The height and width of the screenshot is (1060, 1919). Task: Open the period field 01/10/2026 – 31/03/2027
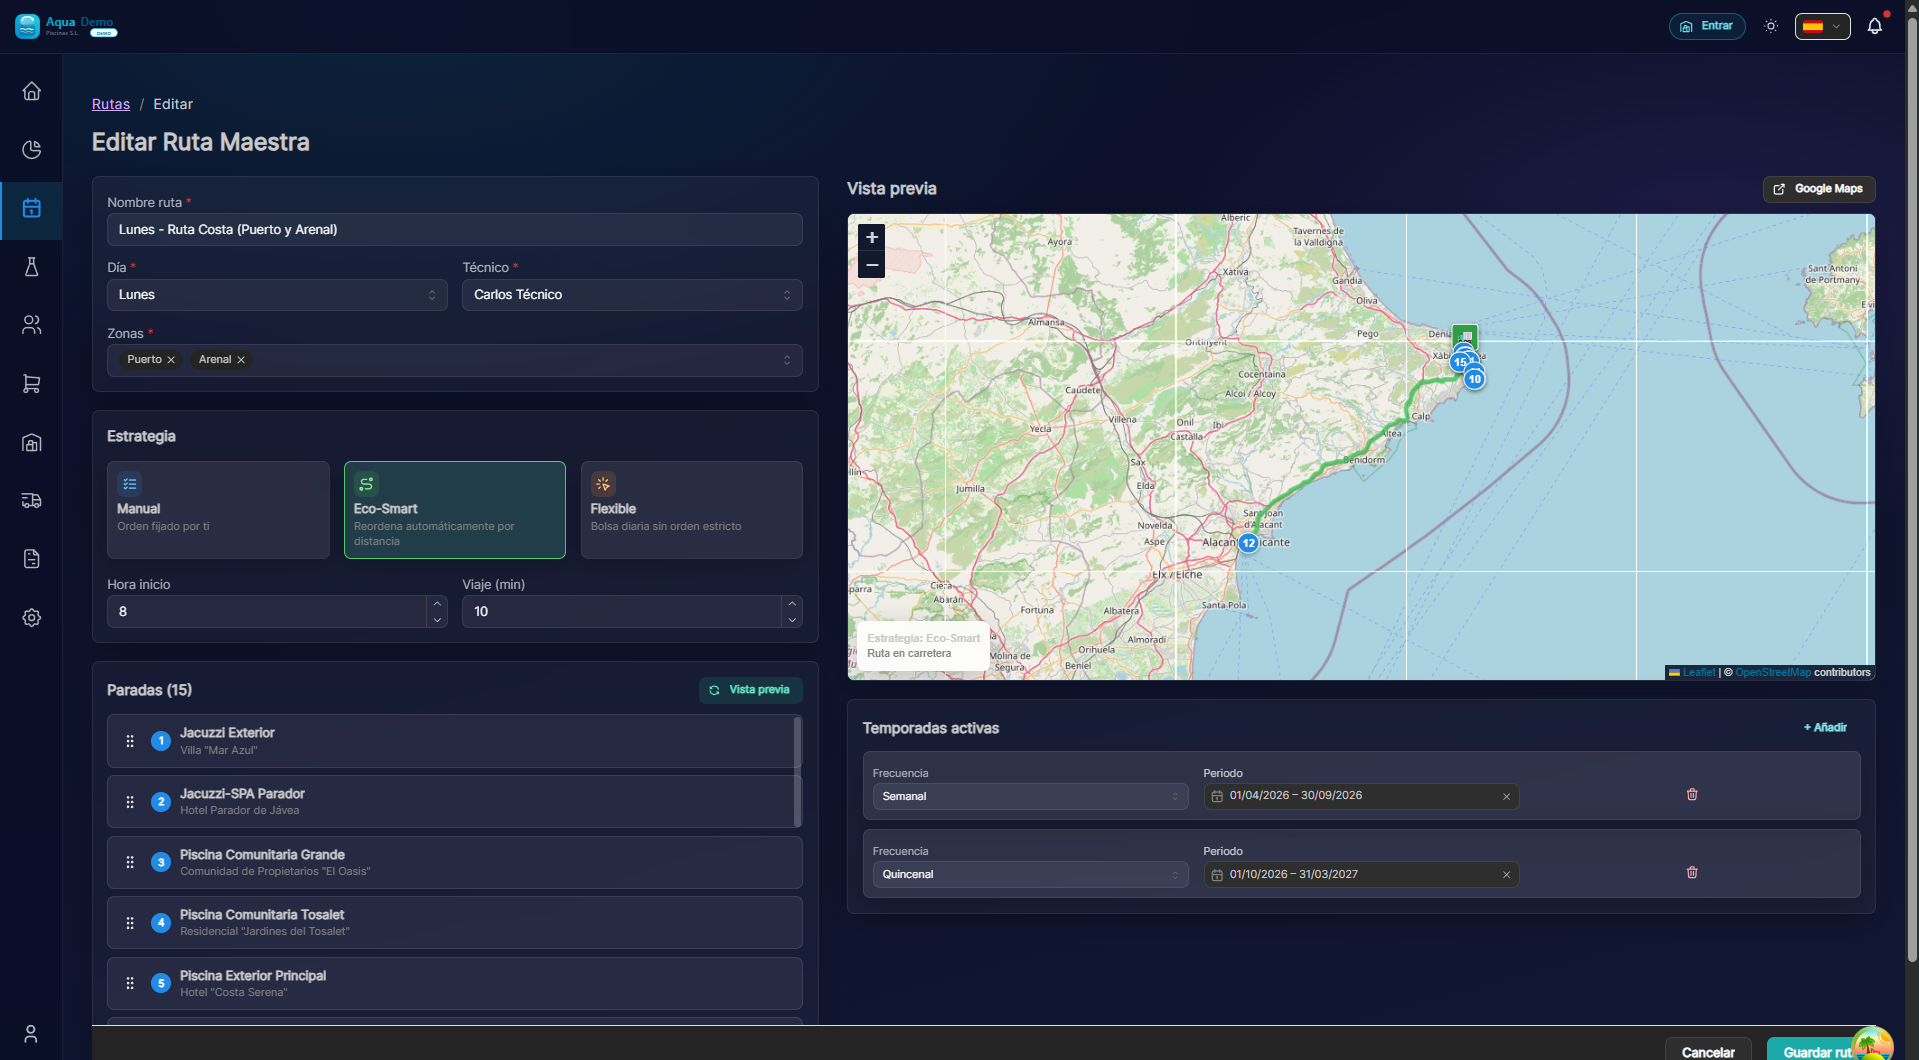1361,875
